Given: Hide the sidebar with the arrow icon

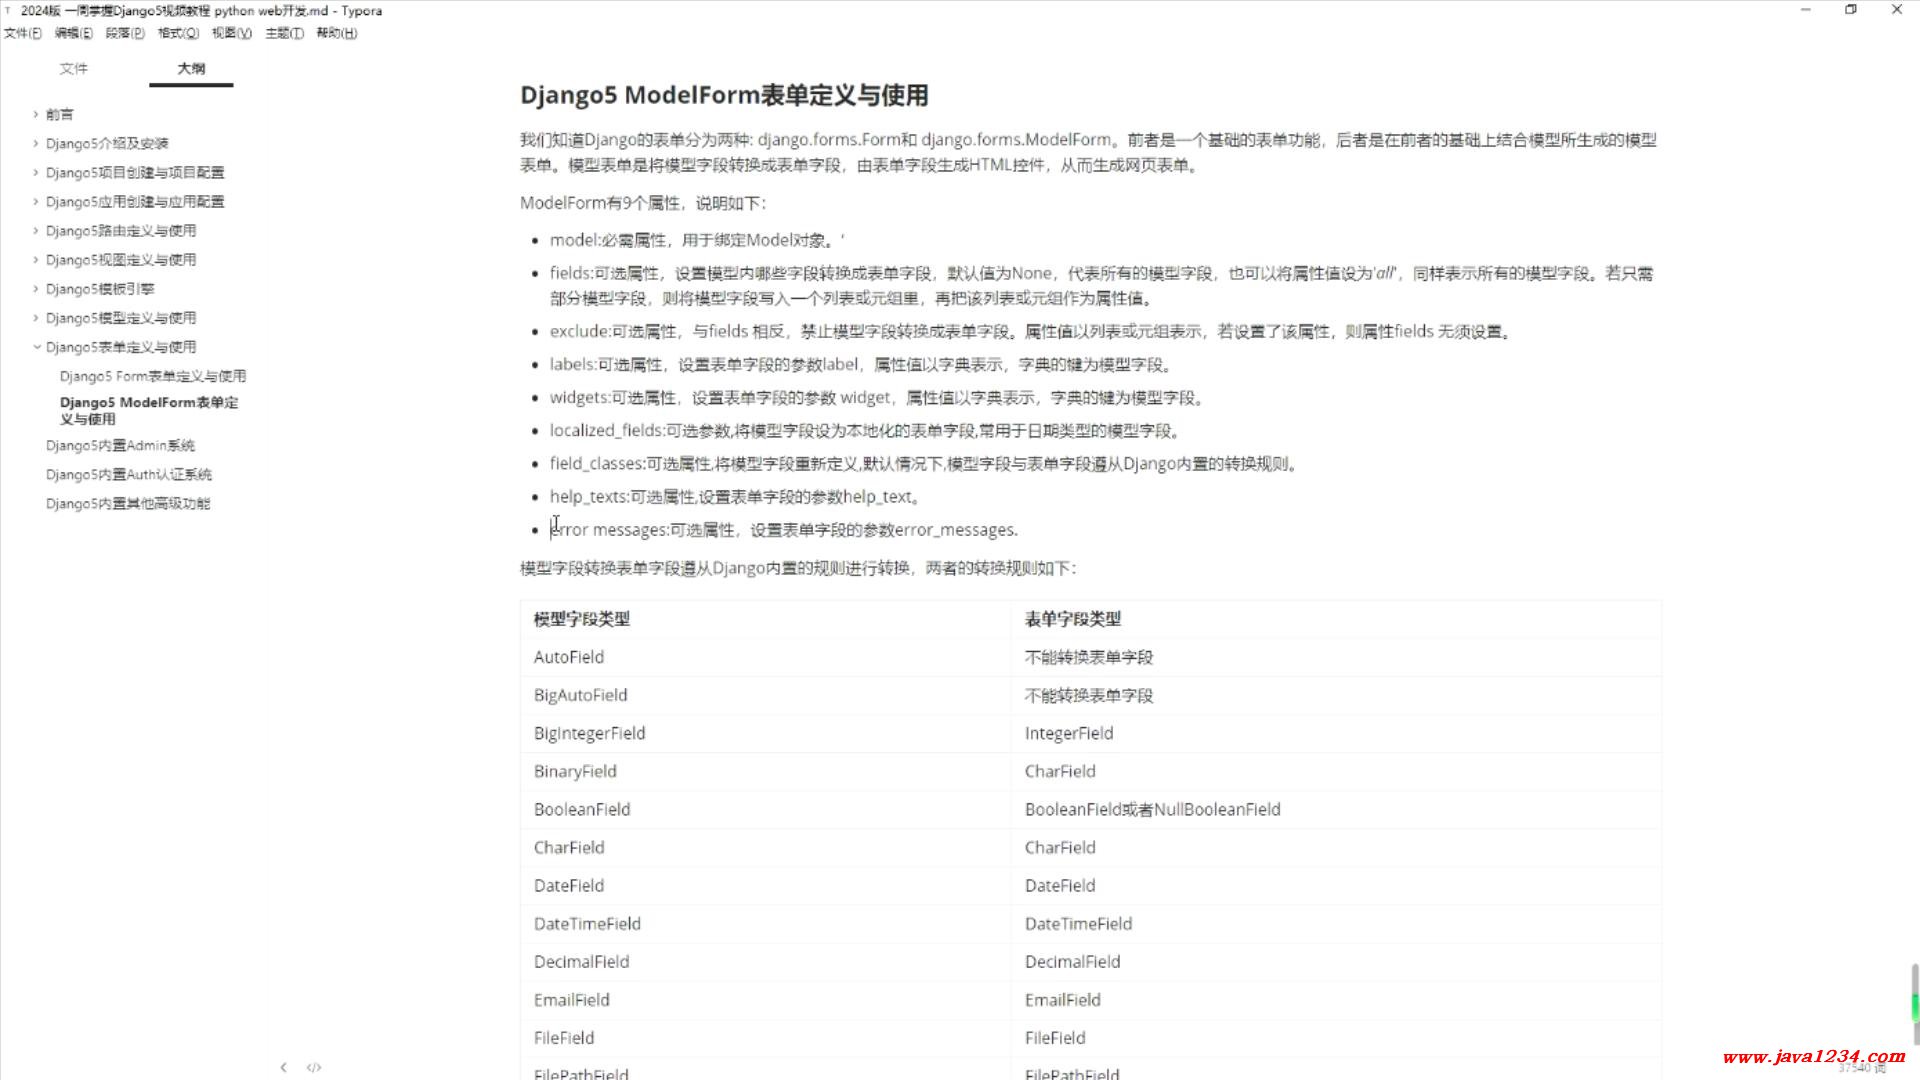Looking at the screenshot, I should [x=284, y=1067].
